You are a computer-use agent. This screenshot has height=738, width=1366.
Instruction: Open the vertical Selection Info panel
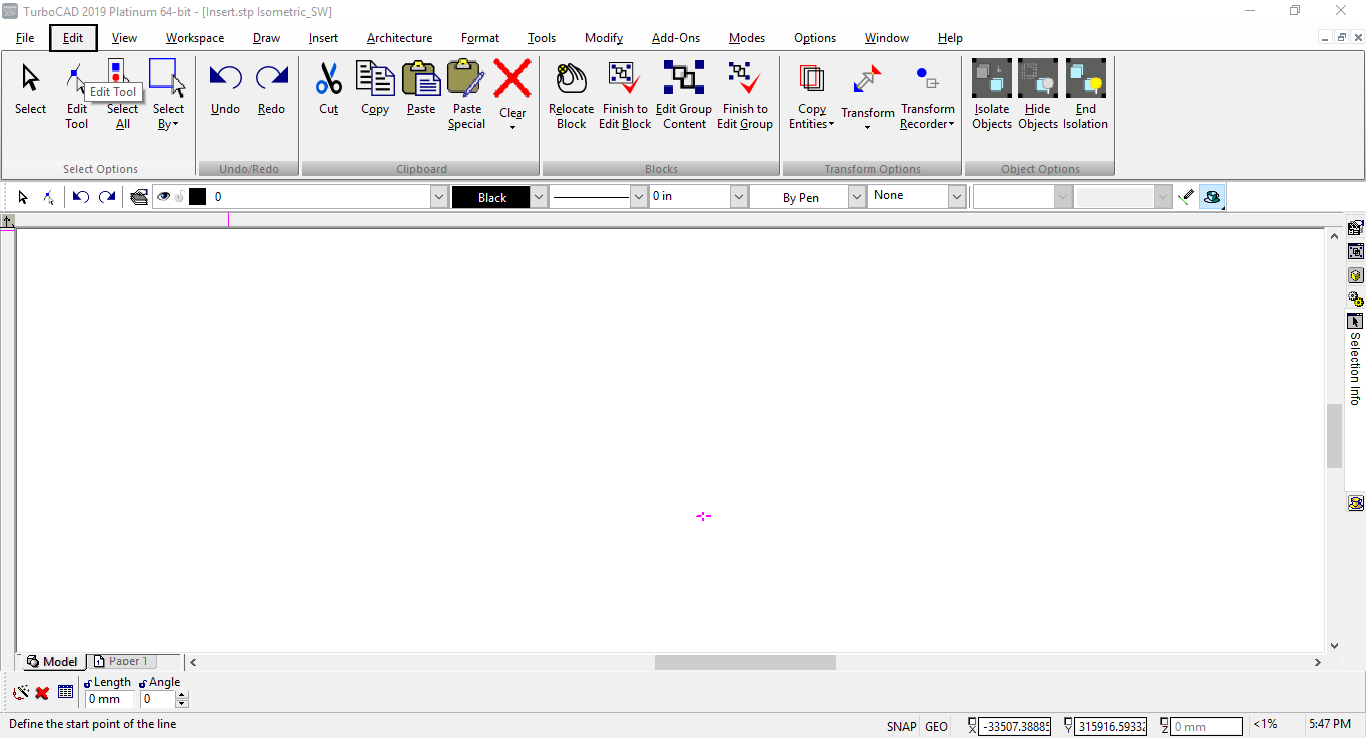point(1355,360)
